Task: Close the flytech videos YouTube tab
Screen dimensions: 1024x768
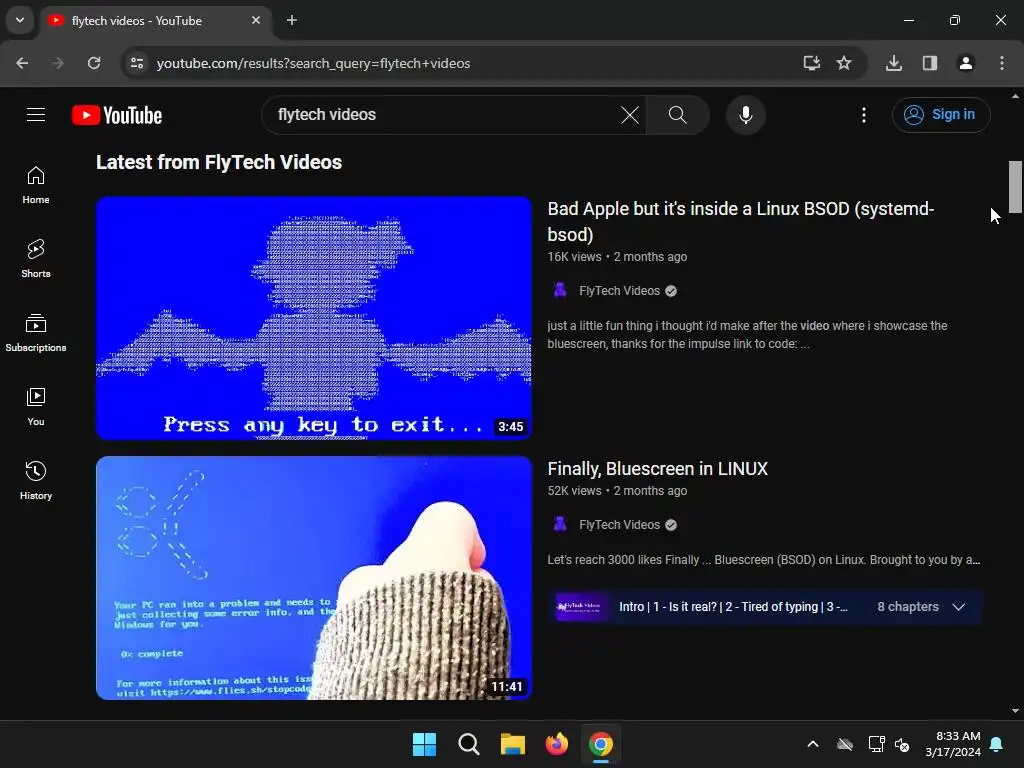Action: 256,20
